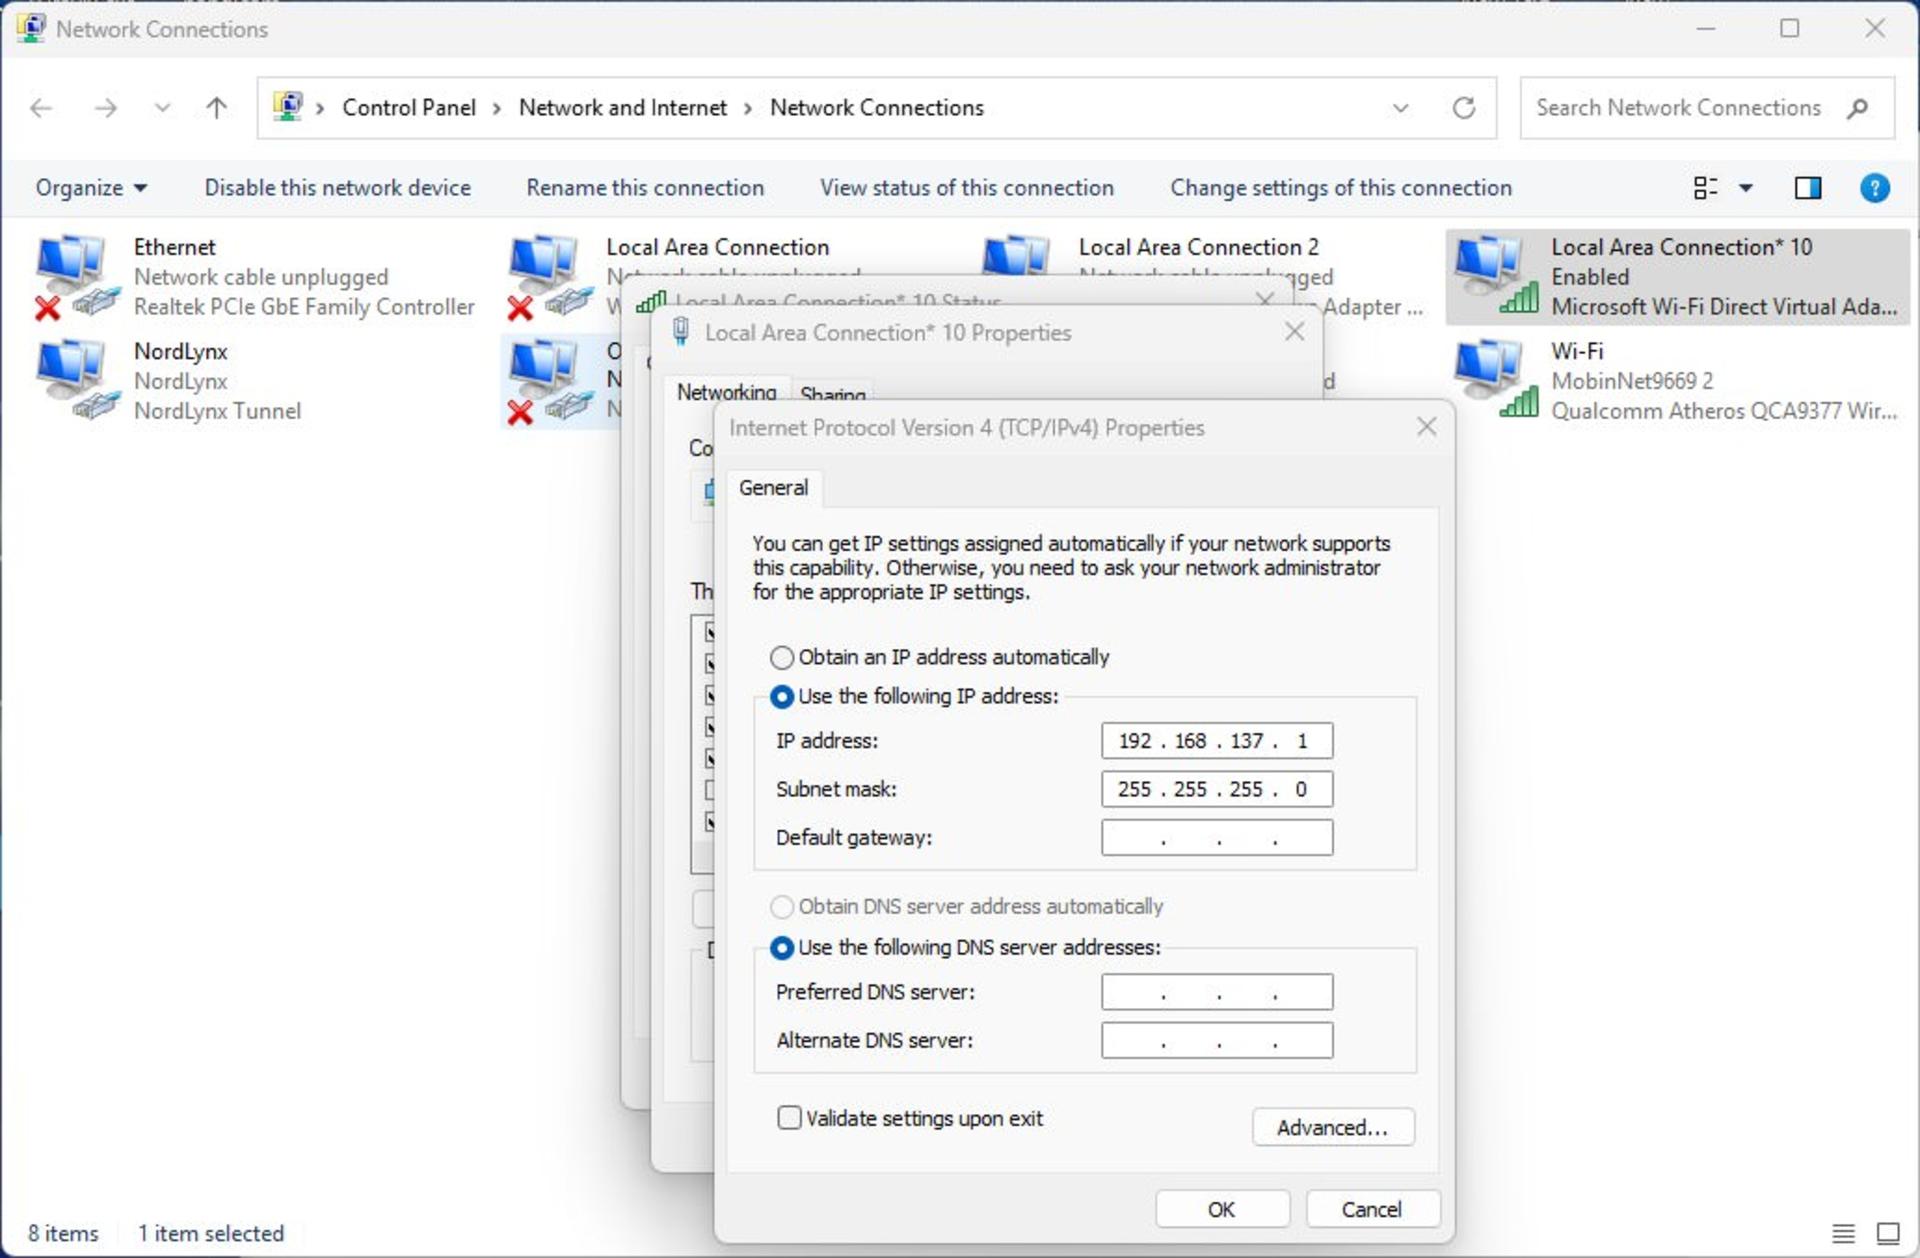Click the Default gateway input field
This screenshot has height=1258, width=1920.
click(1217, 838)
